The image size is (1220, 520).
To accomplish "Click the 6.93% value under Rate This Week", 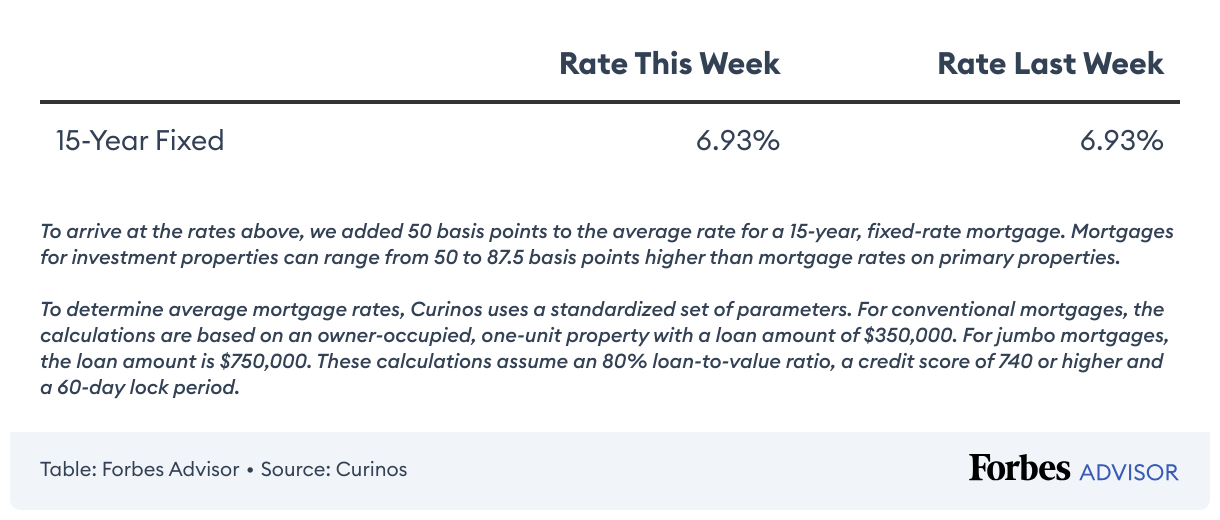I will pyautogui.click(x=737, y=141).
